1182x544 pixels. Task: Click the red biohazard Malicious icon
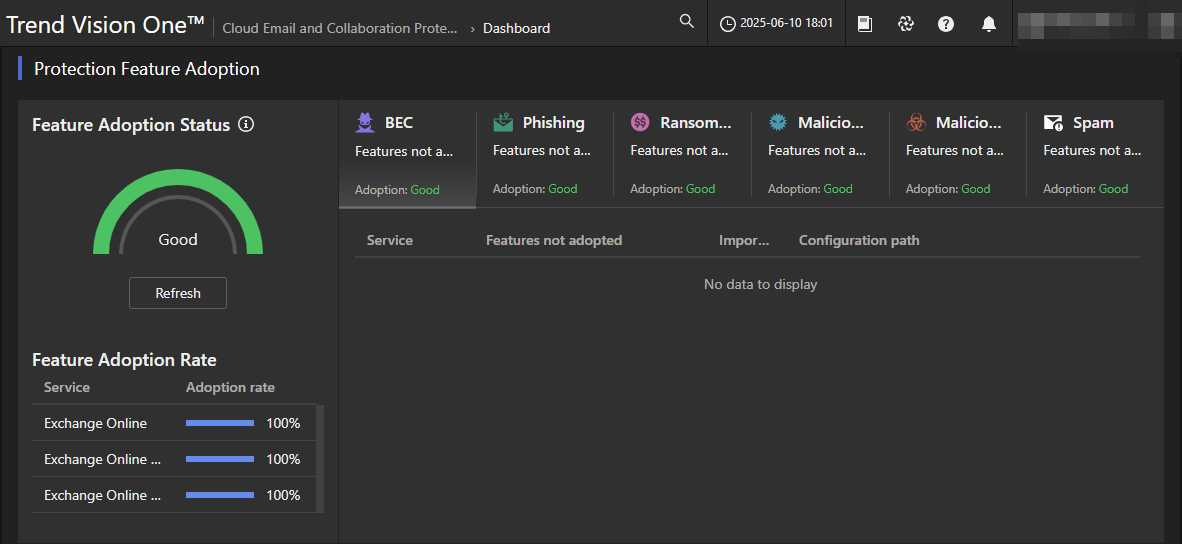[x=916, y=122]
